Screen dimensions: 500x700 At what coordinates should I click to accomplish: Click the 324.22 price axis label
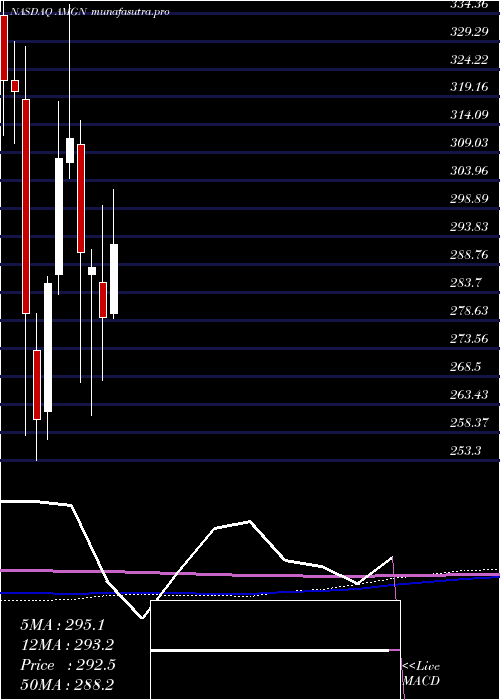(469, 59)
